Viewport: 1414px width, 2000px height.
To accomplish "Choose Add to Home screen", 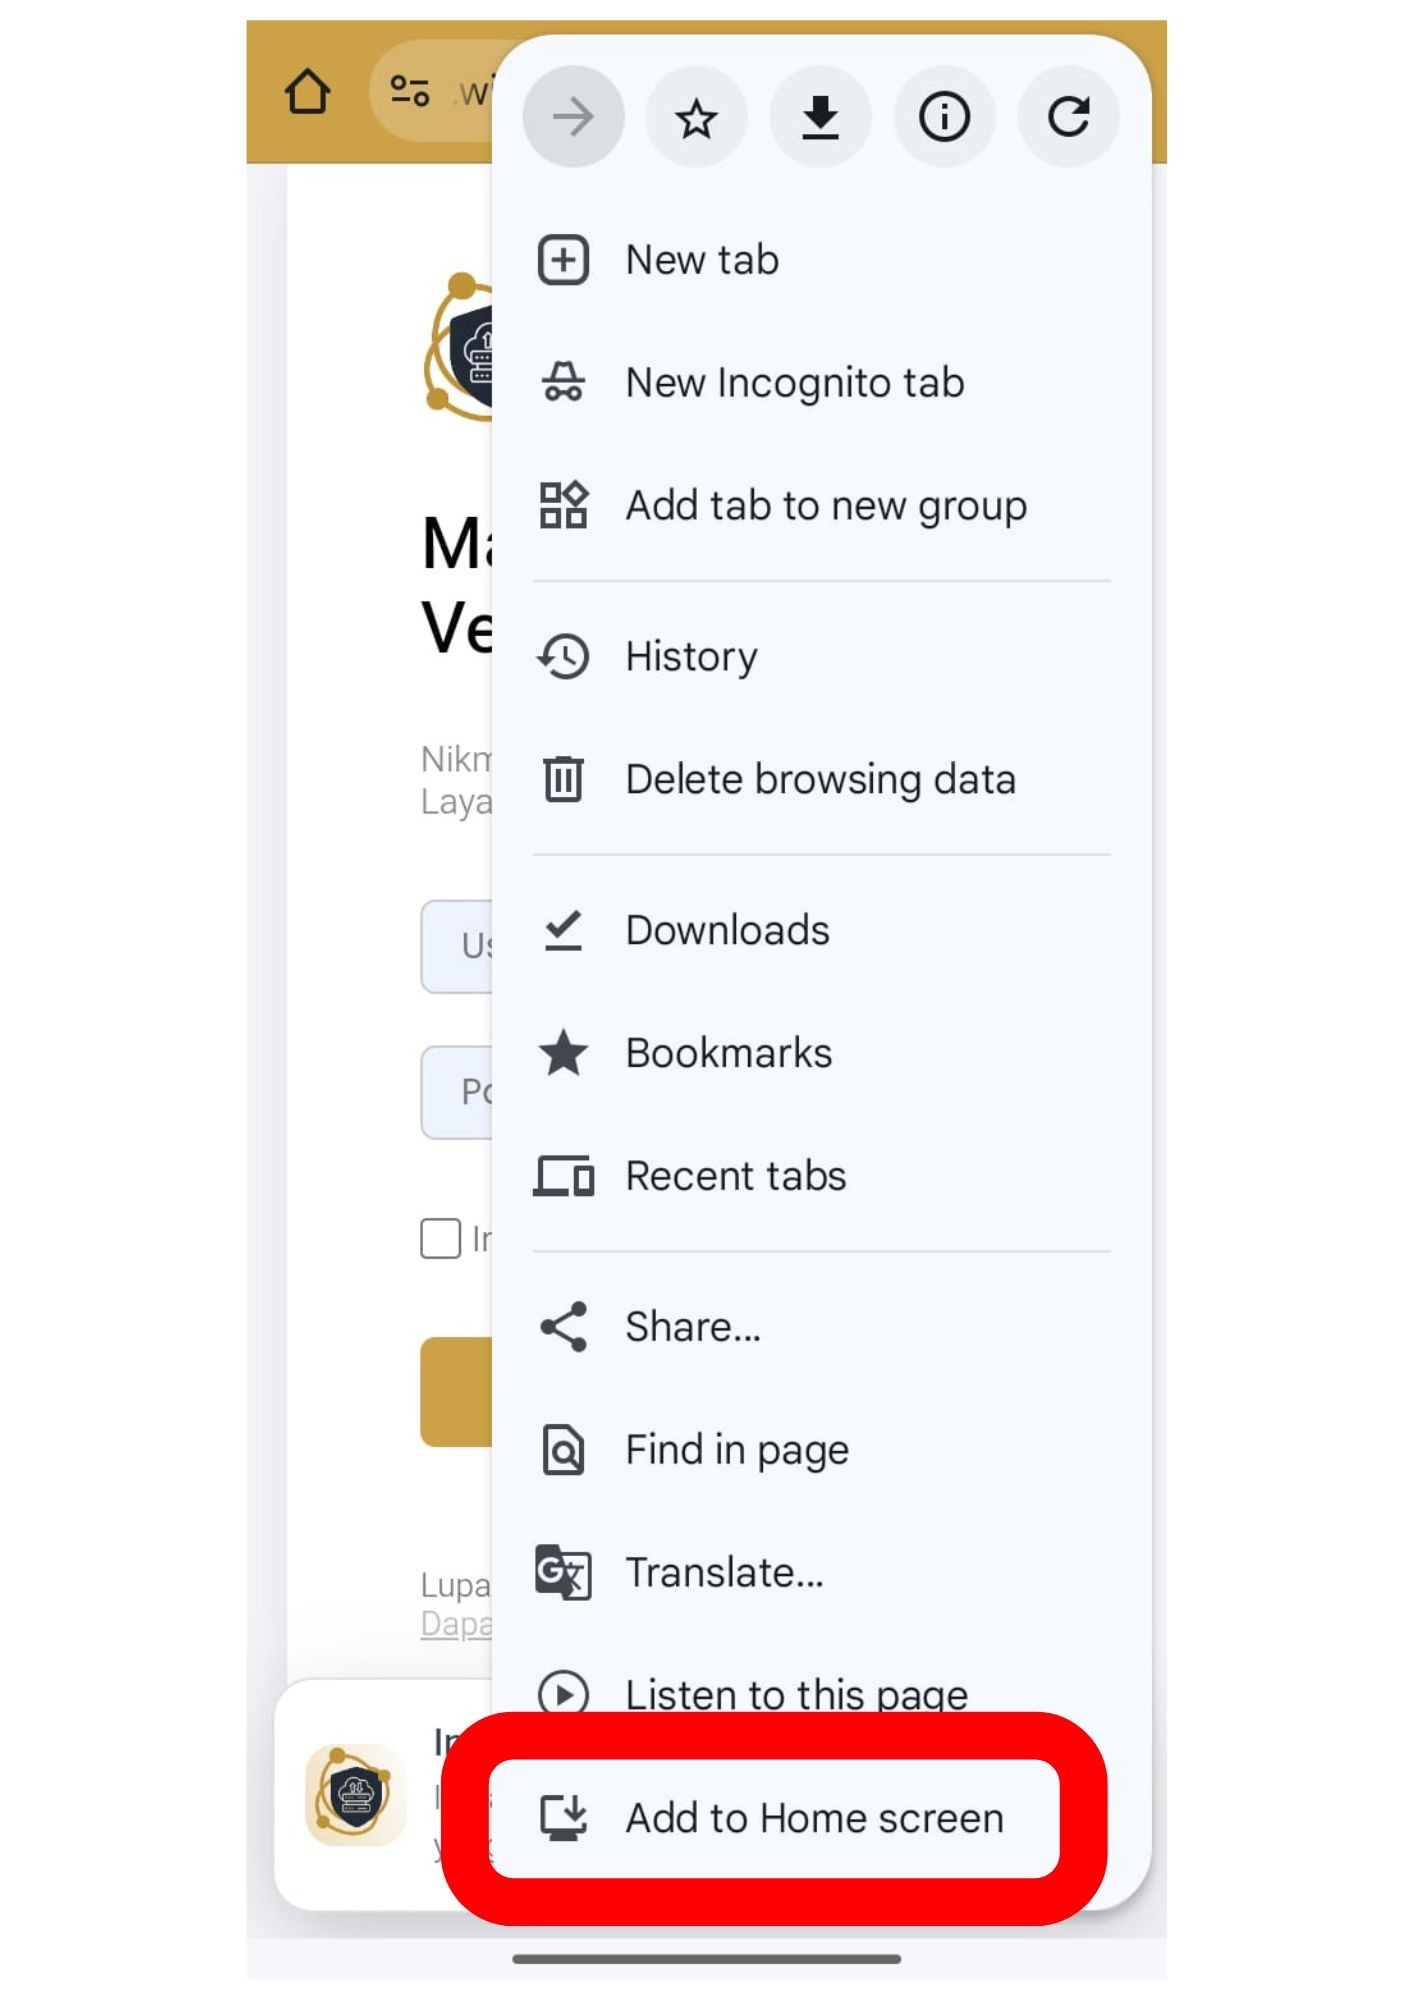I will click(x=774, y=1819).
